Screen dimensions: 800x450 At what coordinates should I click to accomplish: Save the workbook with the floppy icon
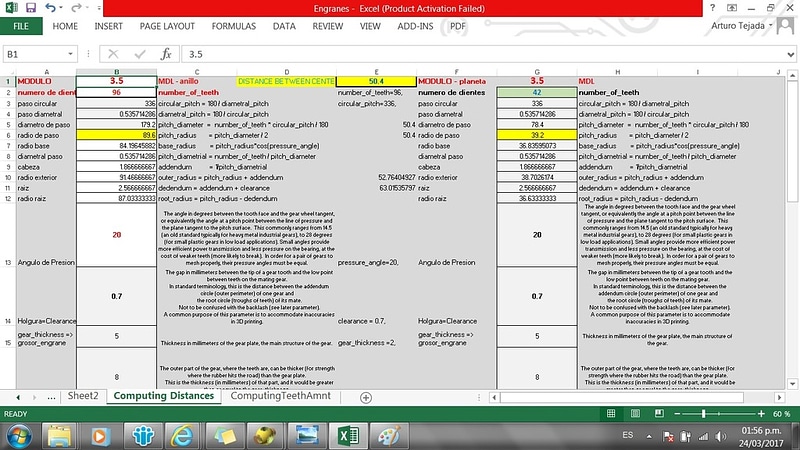pyautogui.click(x=31, y=8)
